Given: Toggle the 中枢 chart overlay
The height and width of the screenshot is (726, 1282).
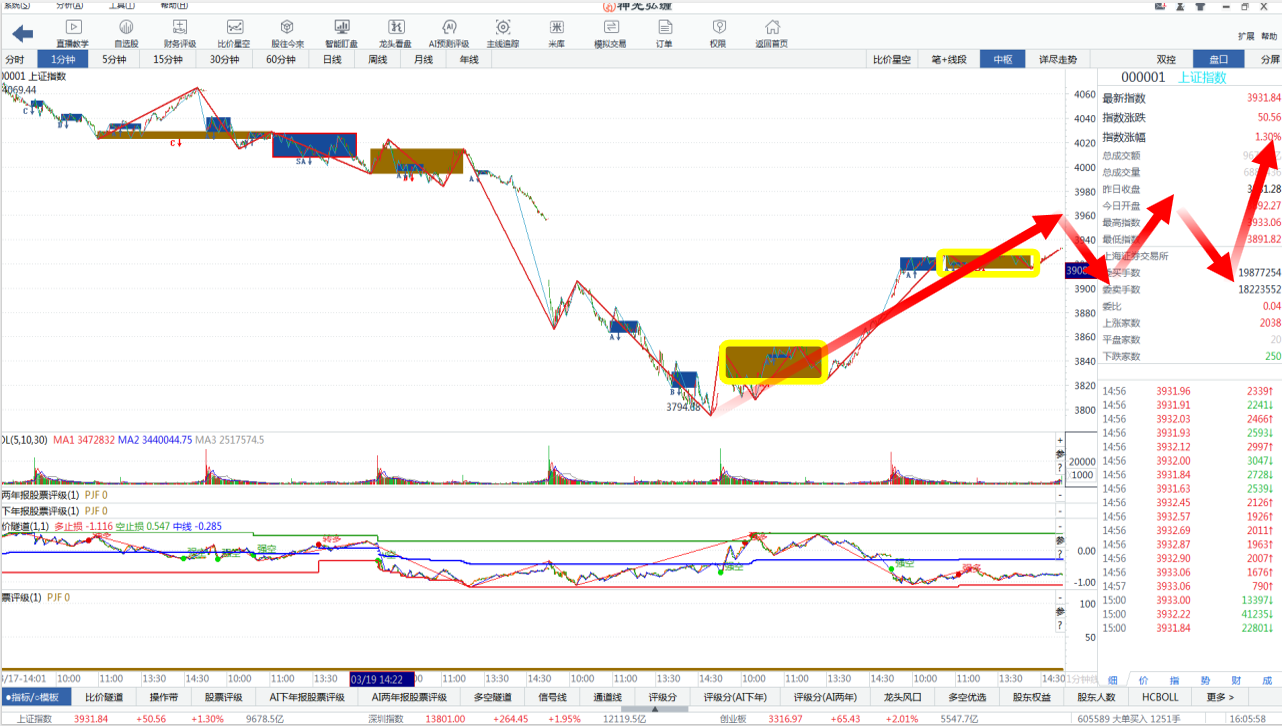Looking at the screenshot, I should point(1002,59).
